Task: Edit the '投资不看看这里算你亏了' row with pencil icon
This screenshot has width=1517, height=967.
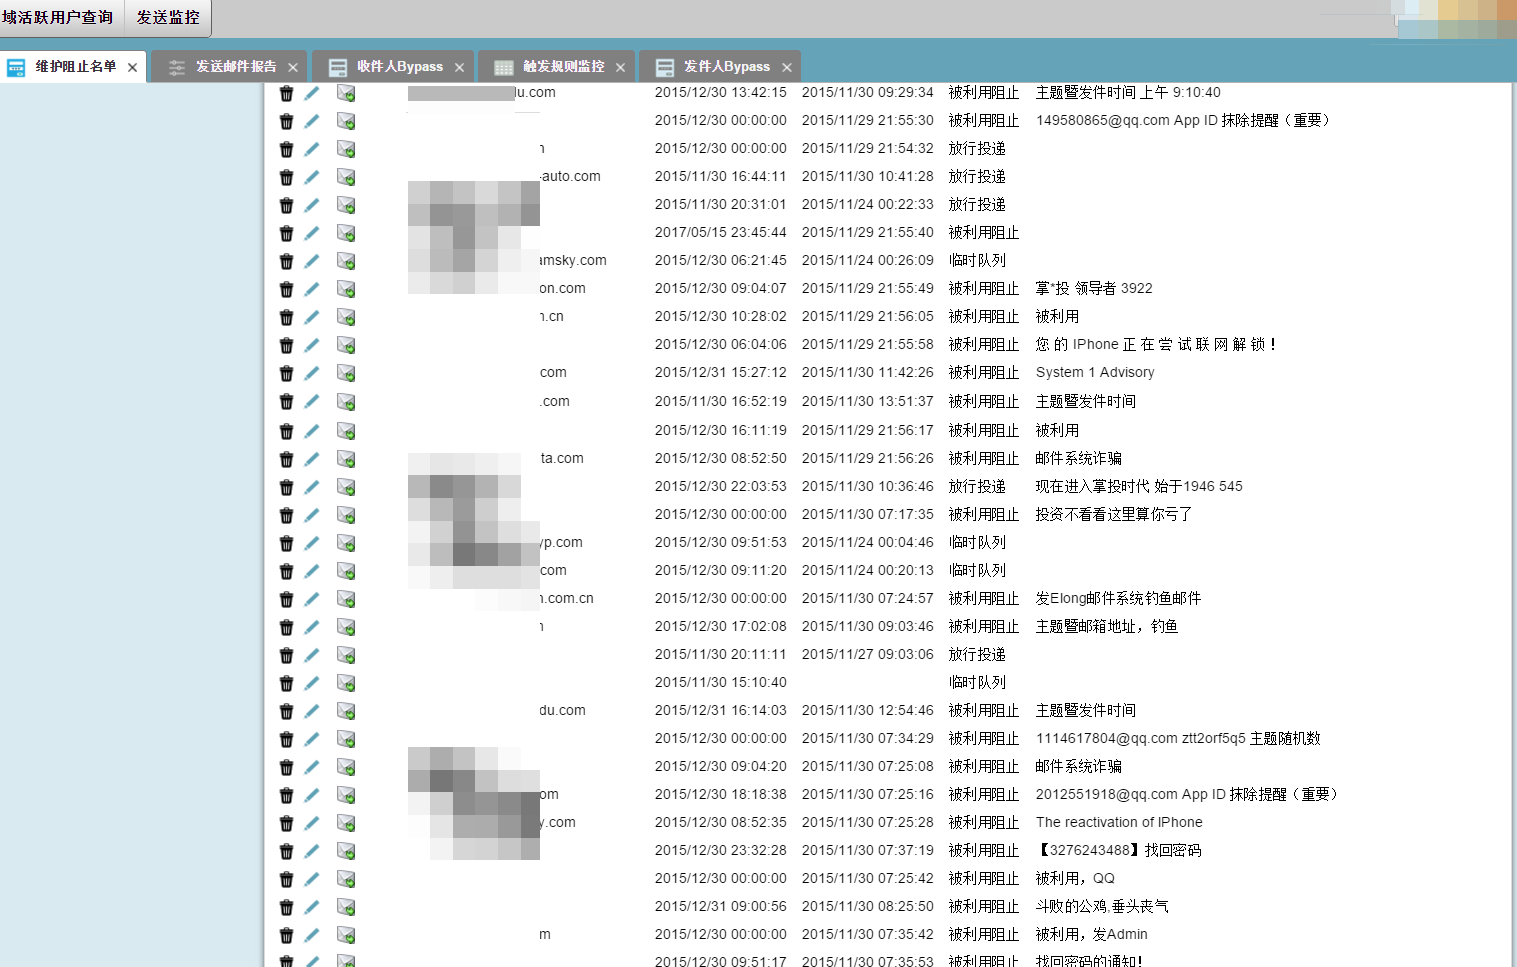Action: [x=312, y=515]
